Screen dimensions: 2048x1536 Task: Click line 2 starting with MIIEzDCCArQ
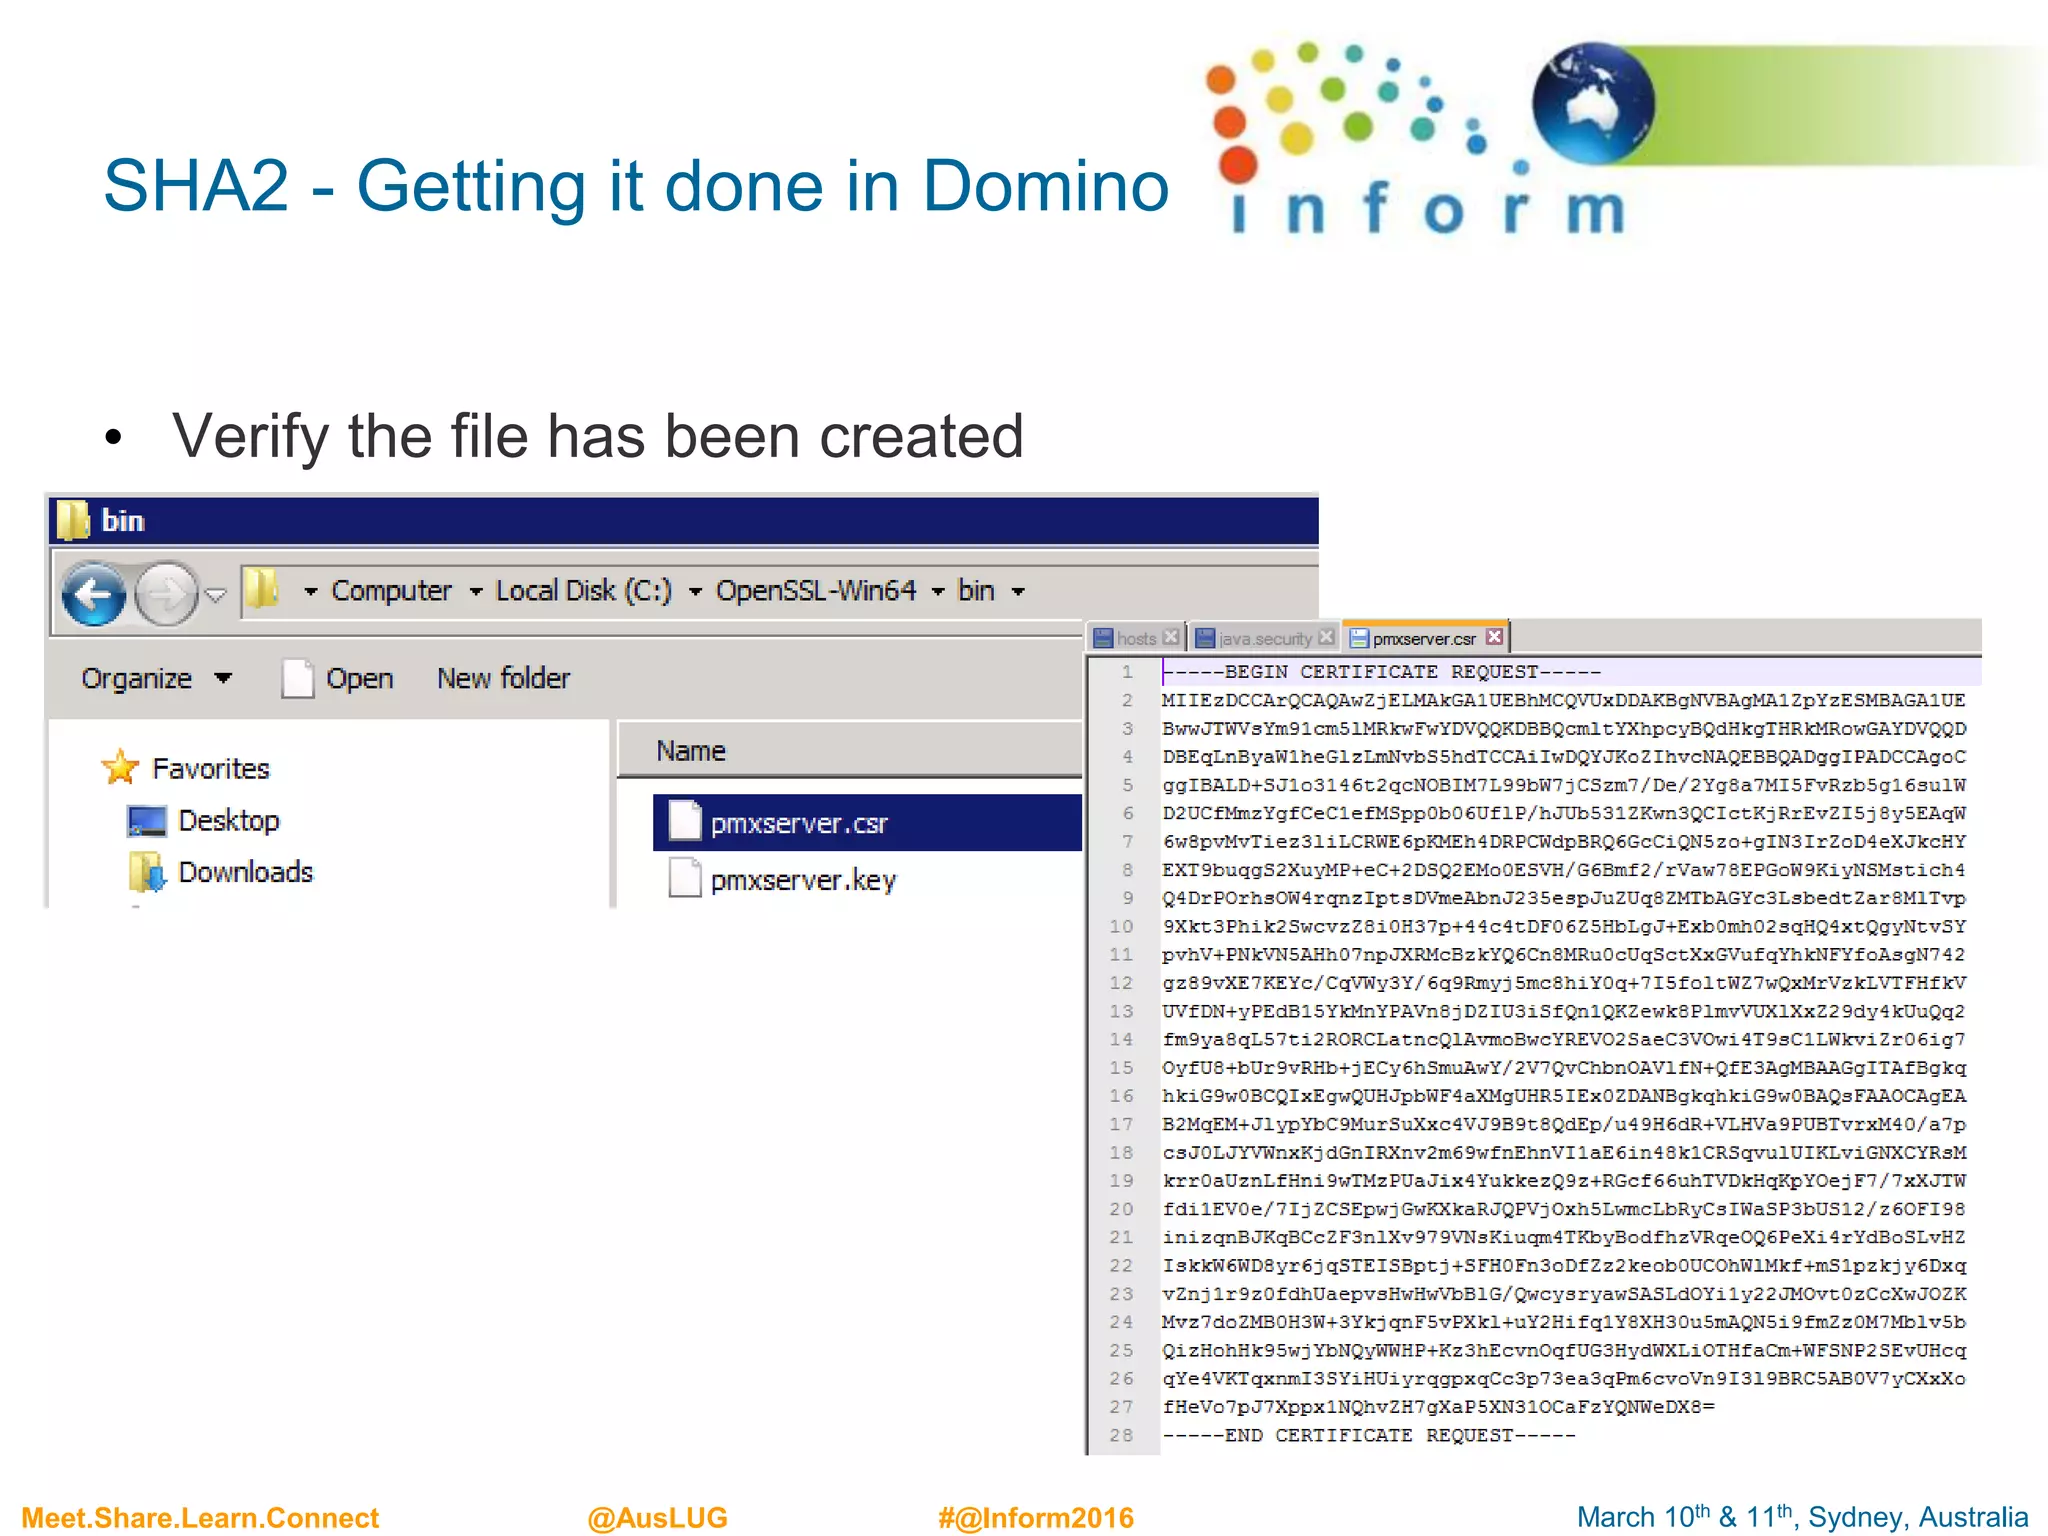point(1563,701)
